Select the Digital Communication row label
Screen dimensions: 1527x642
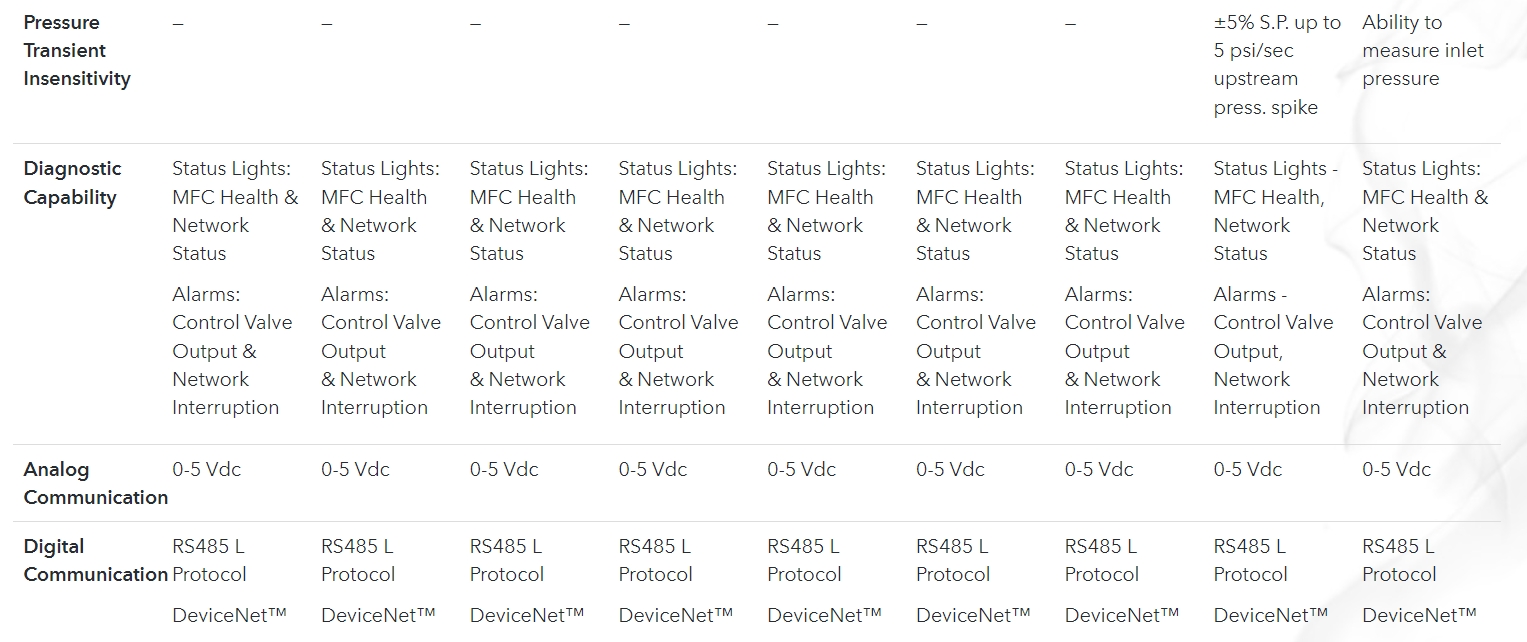tap(95, 560)
